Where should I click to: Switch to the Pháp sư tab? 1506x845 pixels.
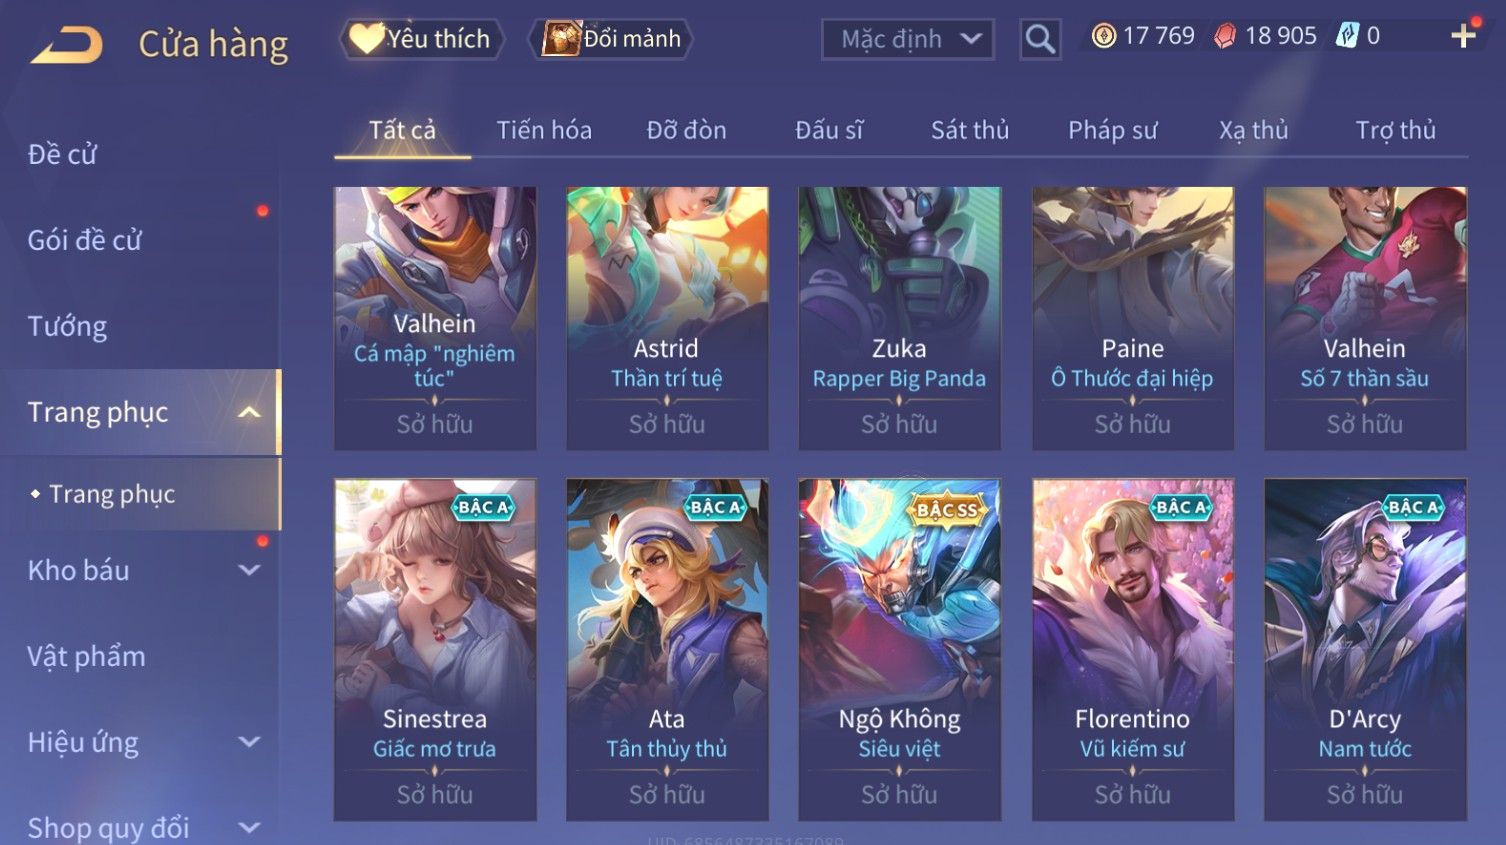click(1112, 130)
